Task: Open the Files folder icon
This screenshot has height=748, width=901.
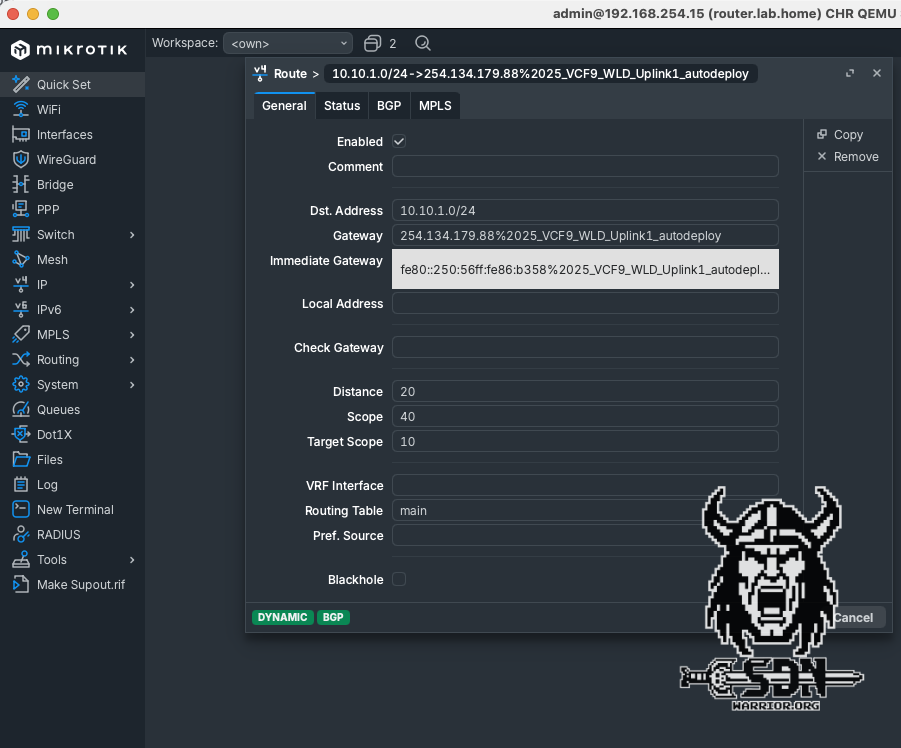Action: pyautogui.click(x=20, y=459)
